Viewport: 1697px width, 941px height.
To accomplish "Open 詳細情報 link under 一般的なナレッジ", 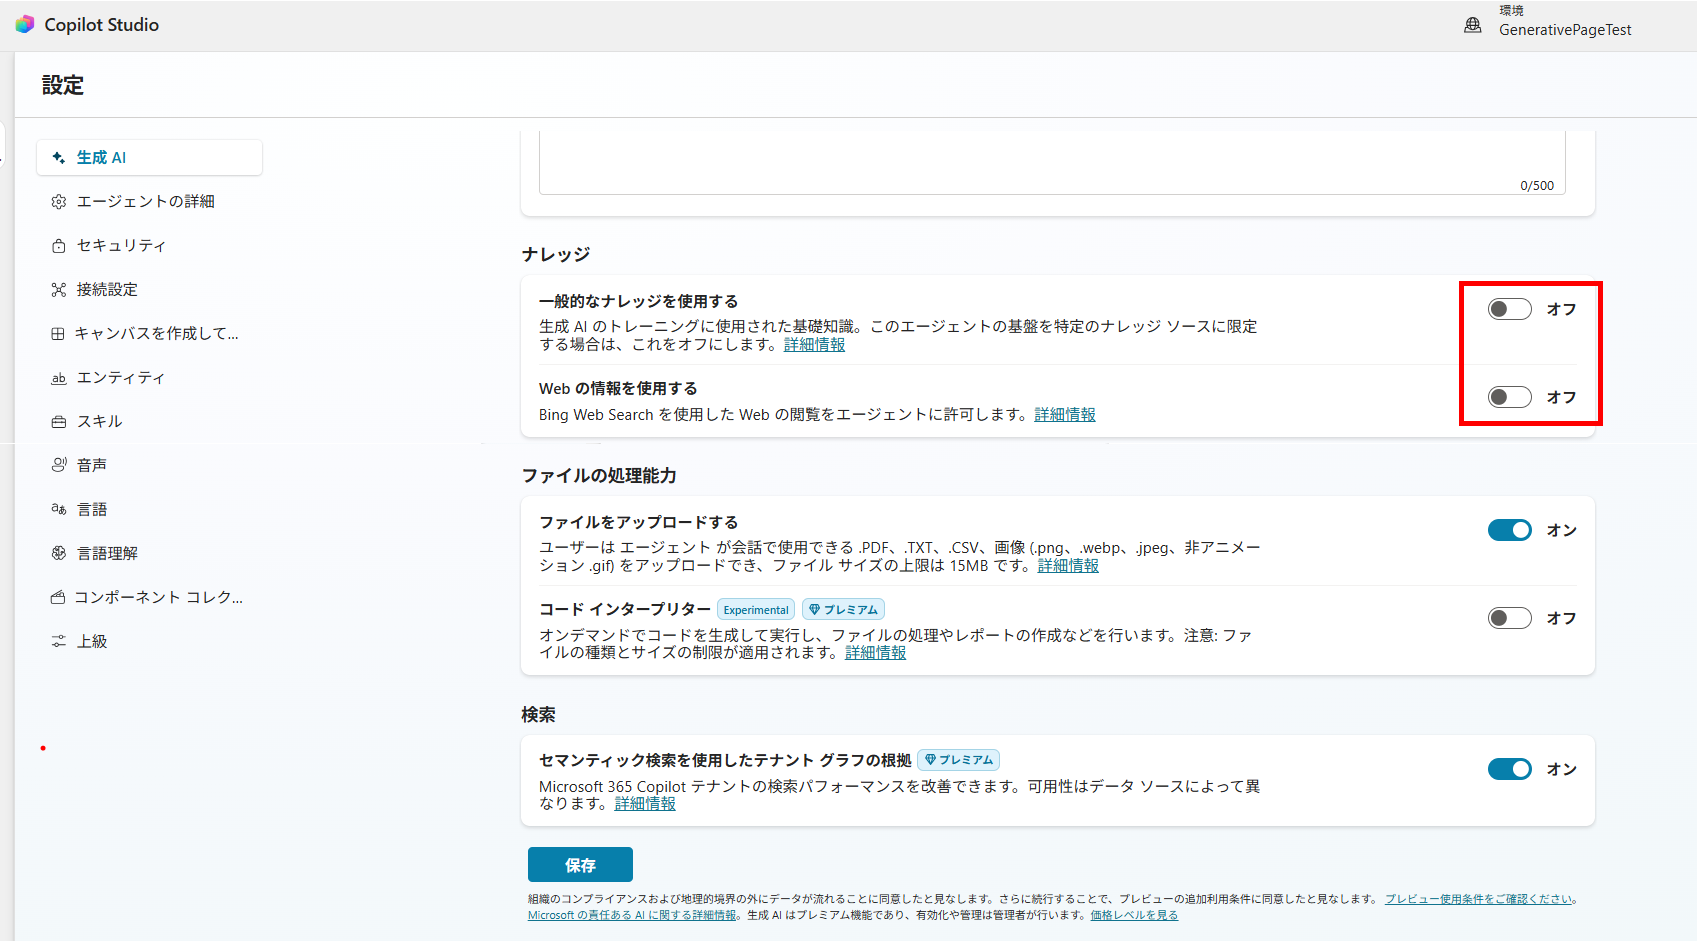I will point(814,345).
